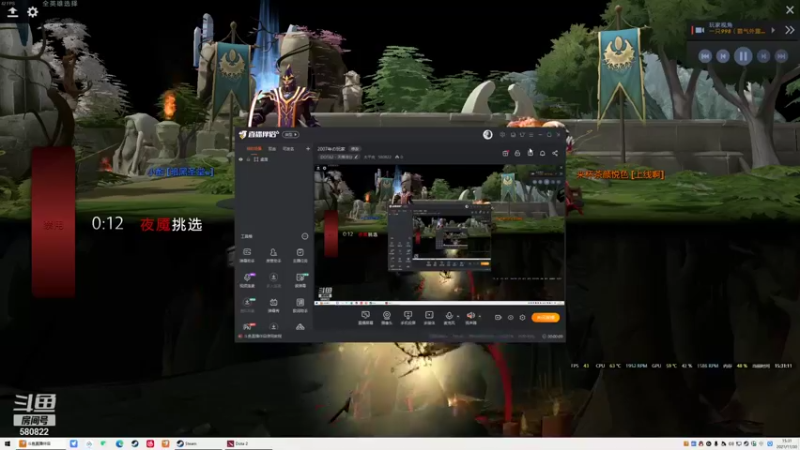800x450 pixels.
Task: Mute the speaker icon below the preview
Action: [470, 317]
